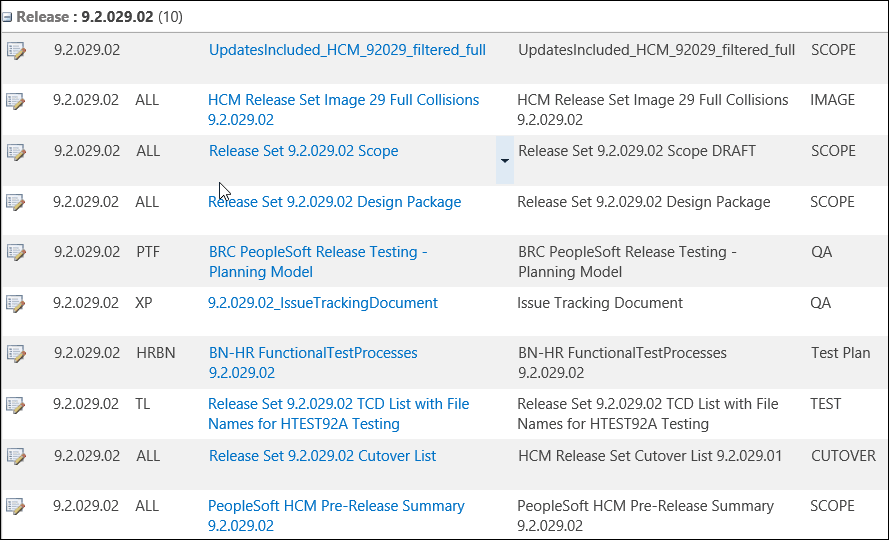Click edit icon for Pre-Release Summary row
Image resolution: width=889 pixels, height=540 pixels.
(x=16, y=507)
